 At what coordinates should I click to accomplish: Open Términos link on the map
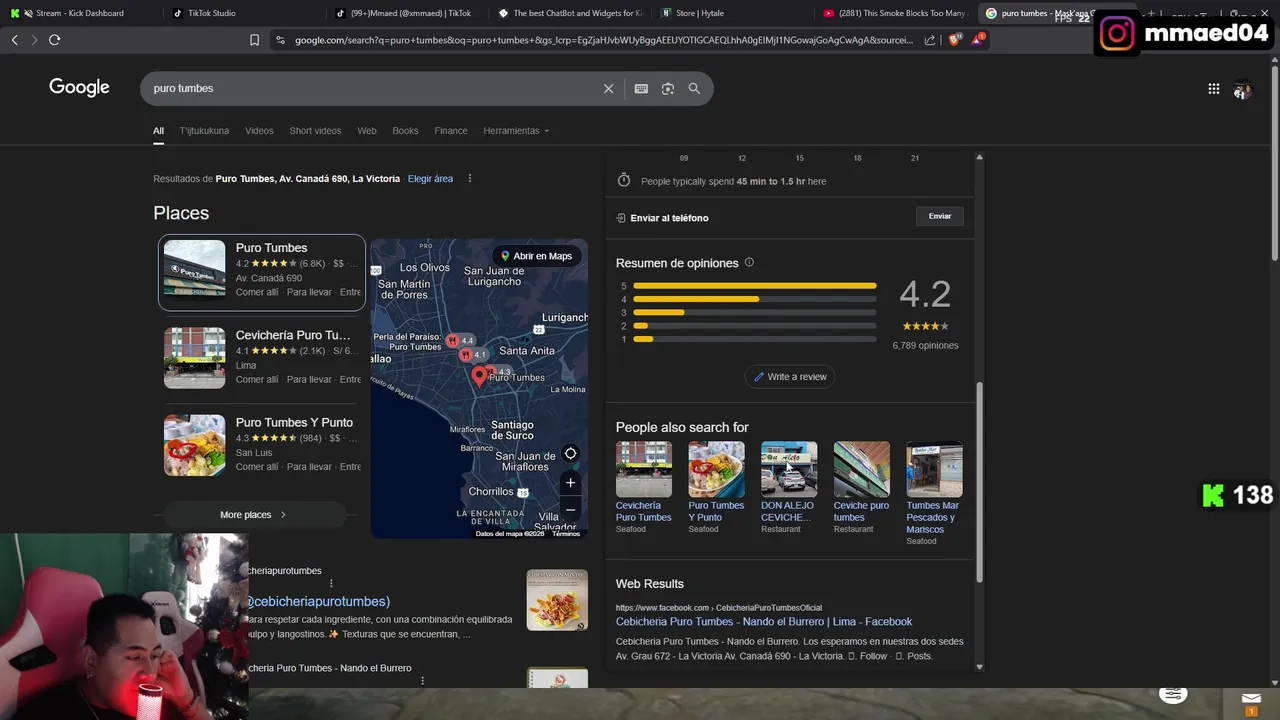point(566,534)
